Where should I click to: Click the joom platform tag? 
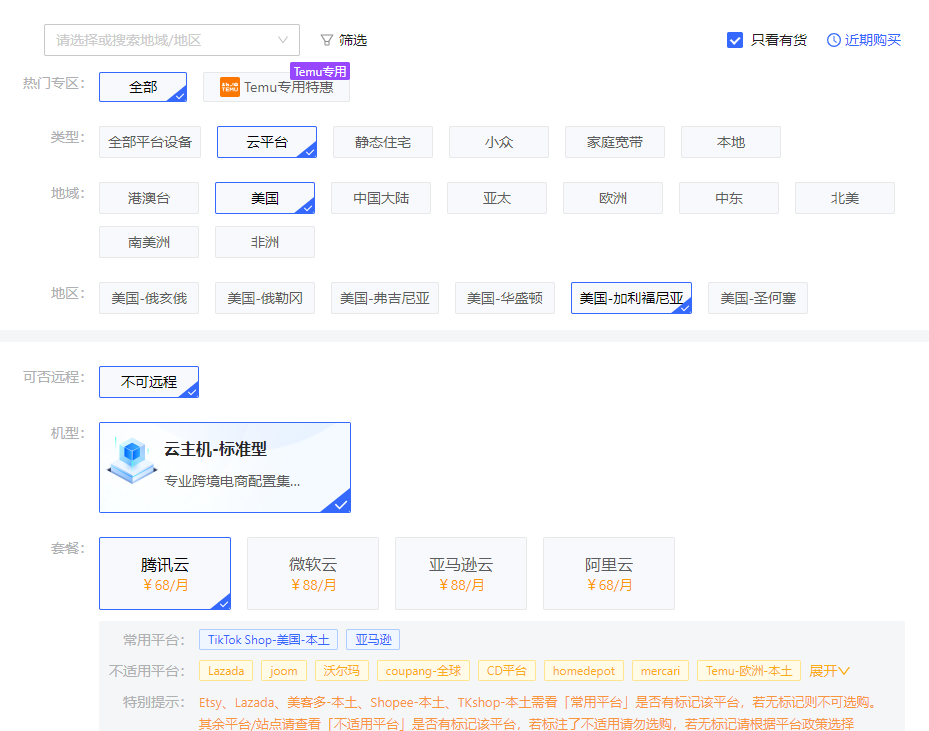[284, 671]
